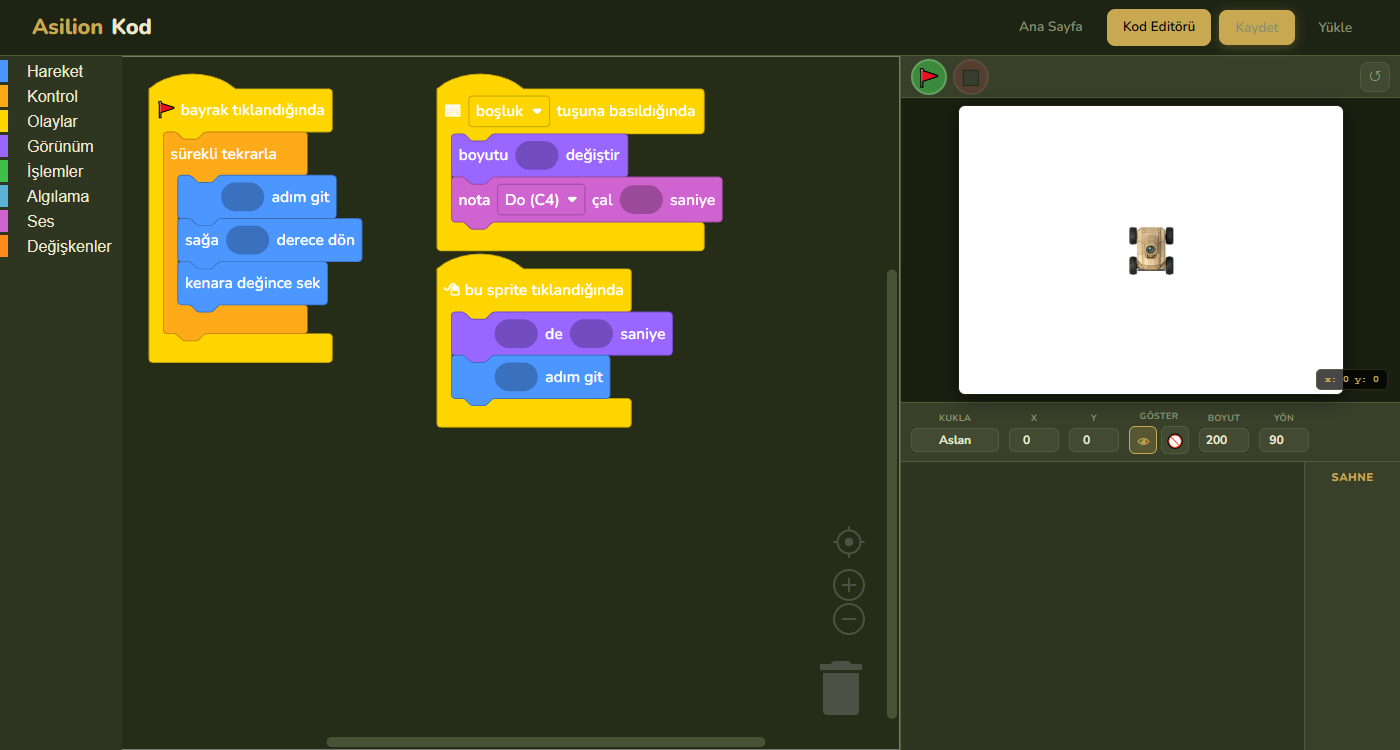
Task: Go to Ana Sayfa
Action: click(x=1050, y=27)
